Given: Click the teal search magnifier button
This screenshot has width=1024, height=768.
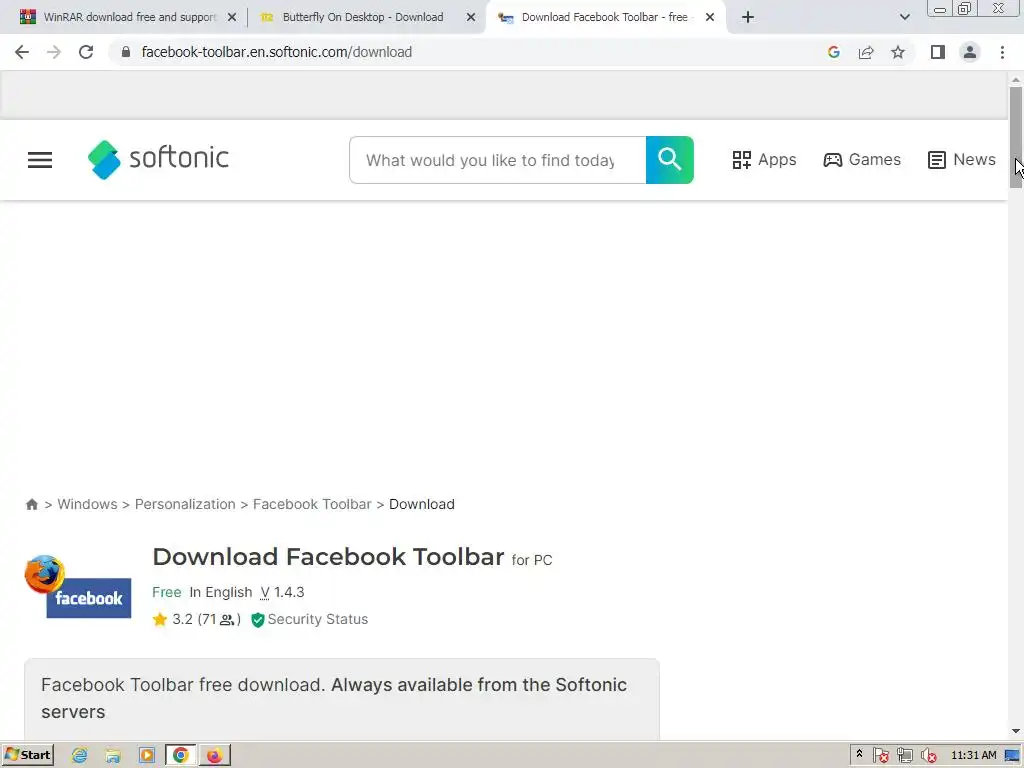Looking at the screenshot, I should tap(669, 160).
